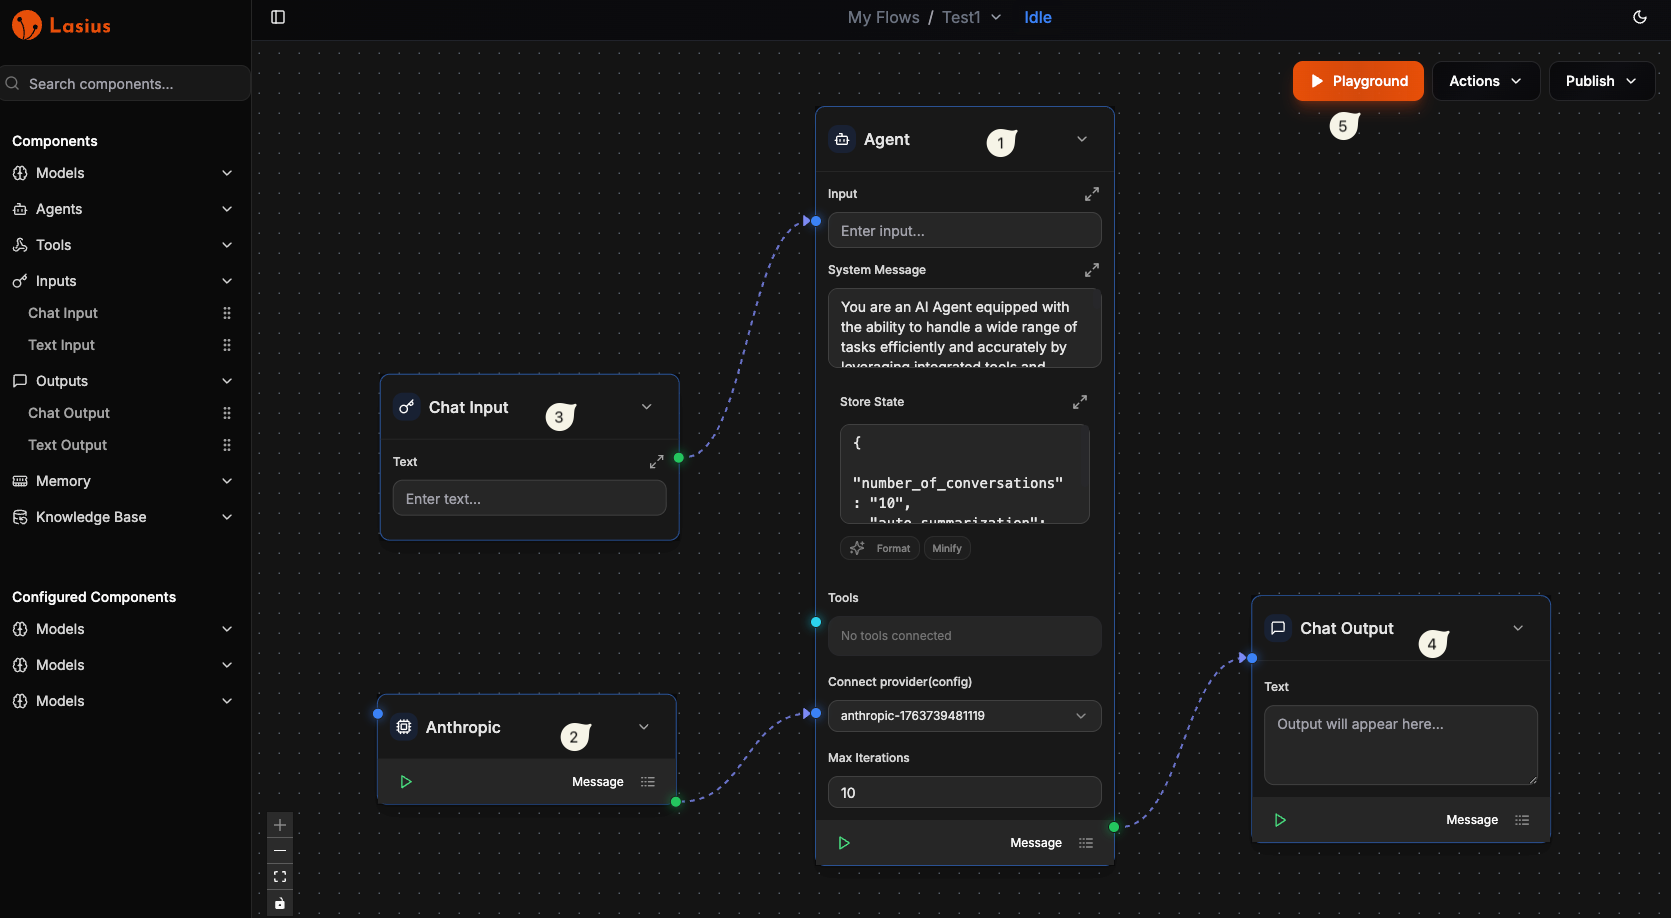Launch the Playground
Image resolution: width=1671 pixels, height=918 pixels.
click(x=1357, y=81)
